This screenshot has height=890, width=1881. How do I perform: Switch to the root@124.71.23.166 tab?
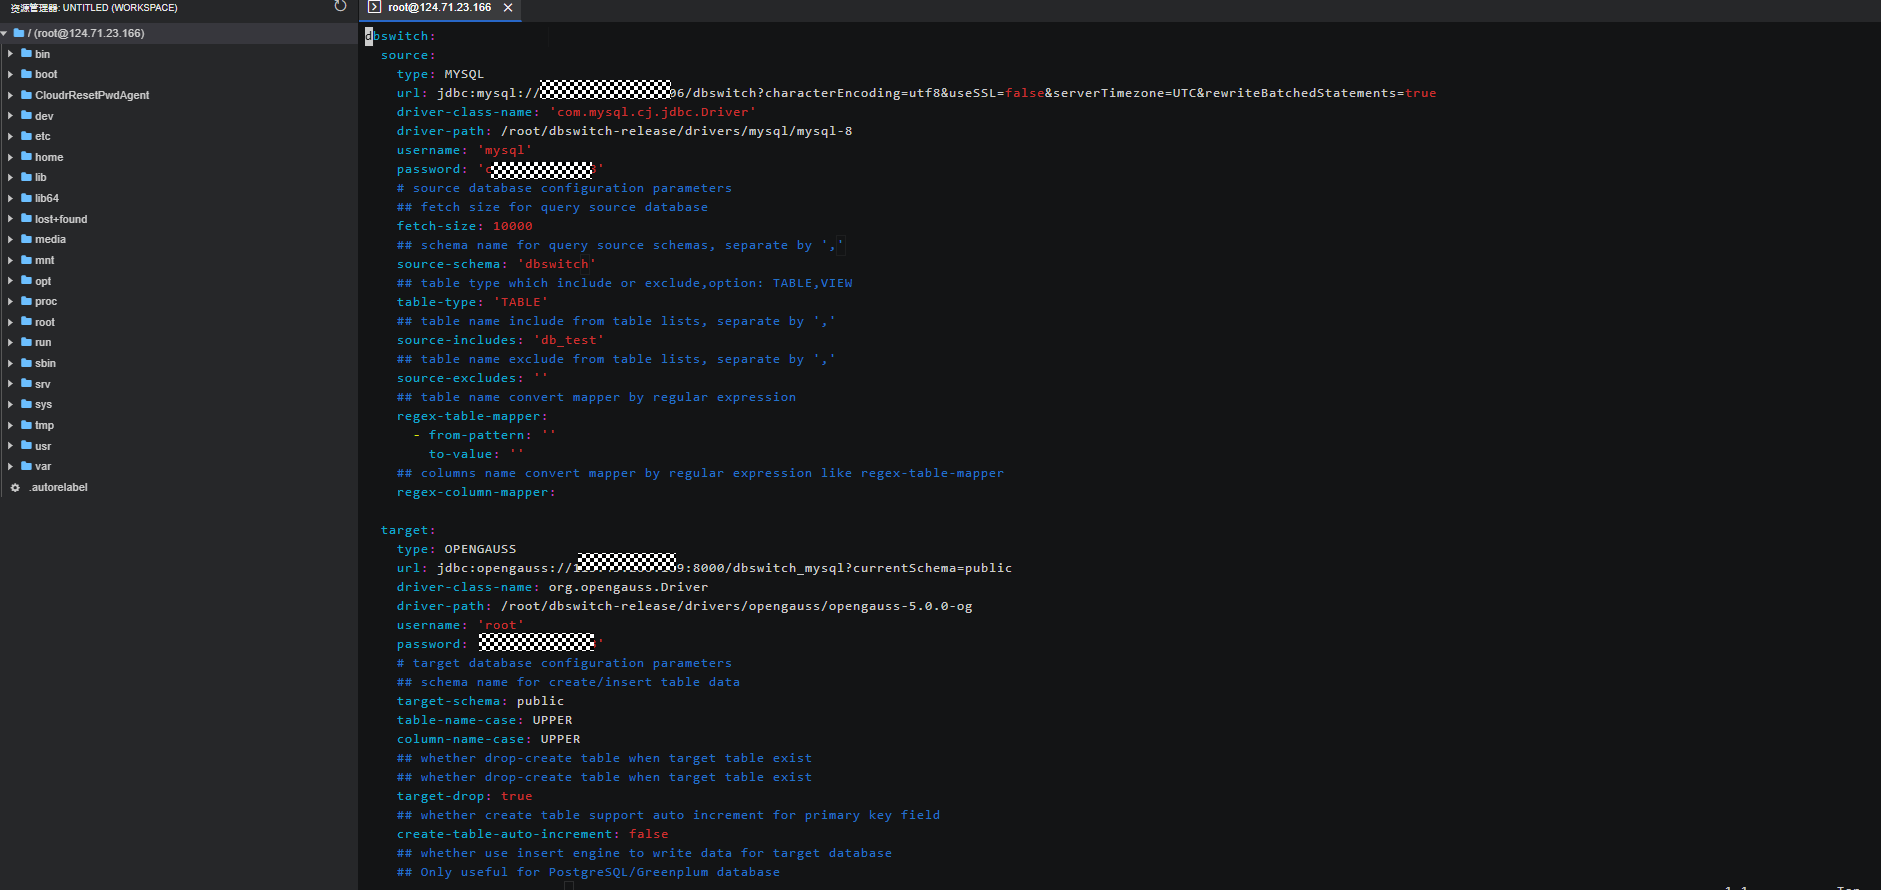441,8
